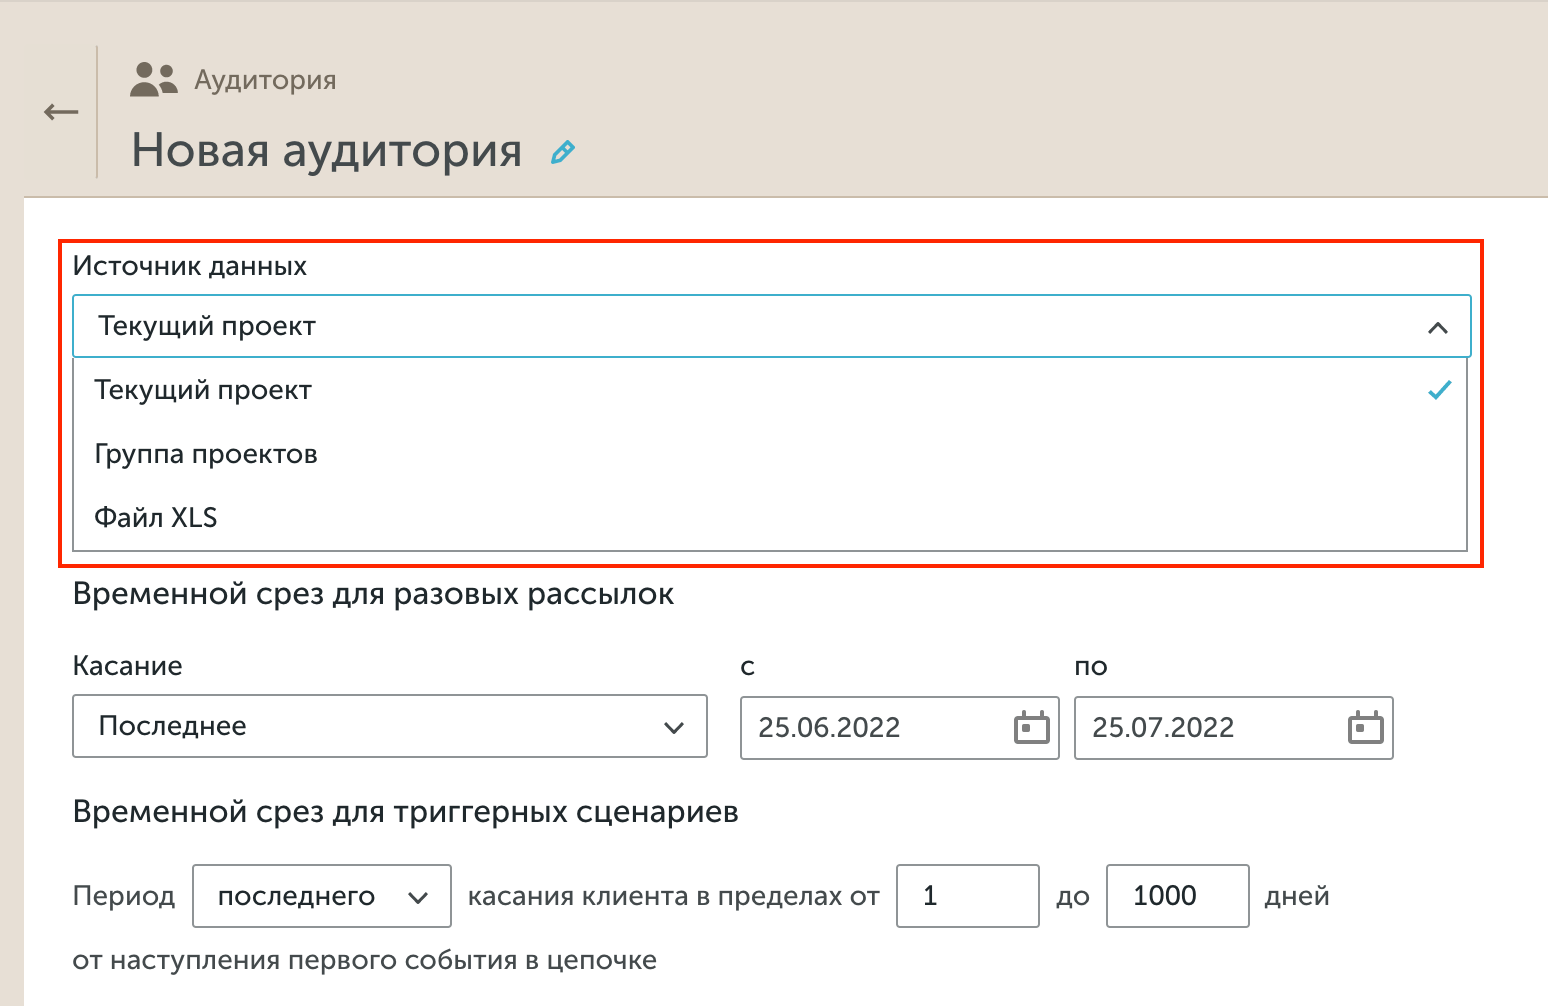The height and width of the screenshot is (1006, 1548).
Task: Click the minimum days field containing 1
Action: [x=967, y=896]
